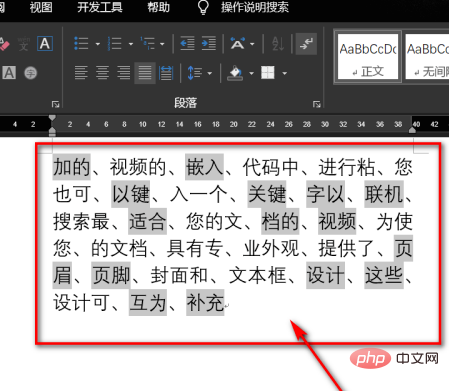This screenshot has width=449, height=391.
Task: Increase paragraph indent
Action: click(x=209, y=44)
